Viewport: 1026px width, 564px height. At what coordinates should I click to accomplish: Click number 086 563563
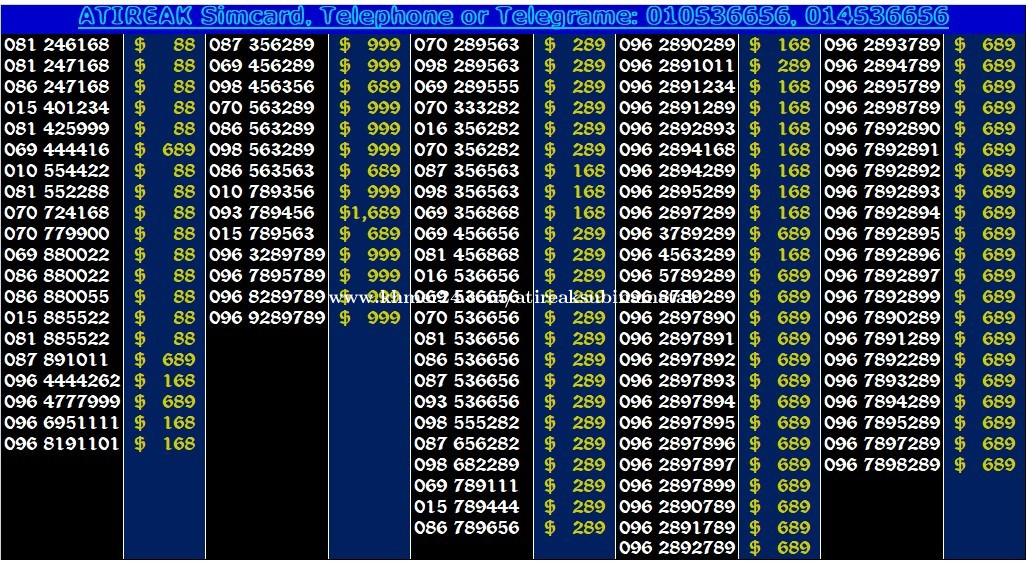click(262, 171)
